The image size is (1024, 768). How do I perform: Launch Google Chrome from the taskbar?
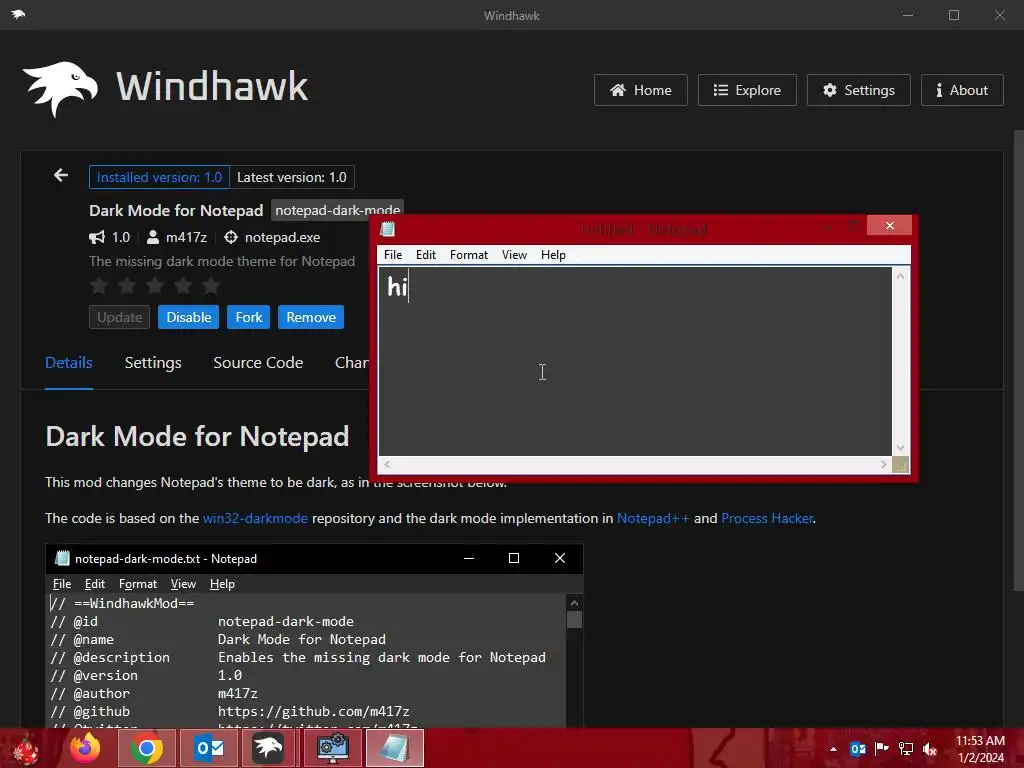pos(147,748)
